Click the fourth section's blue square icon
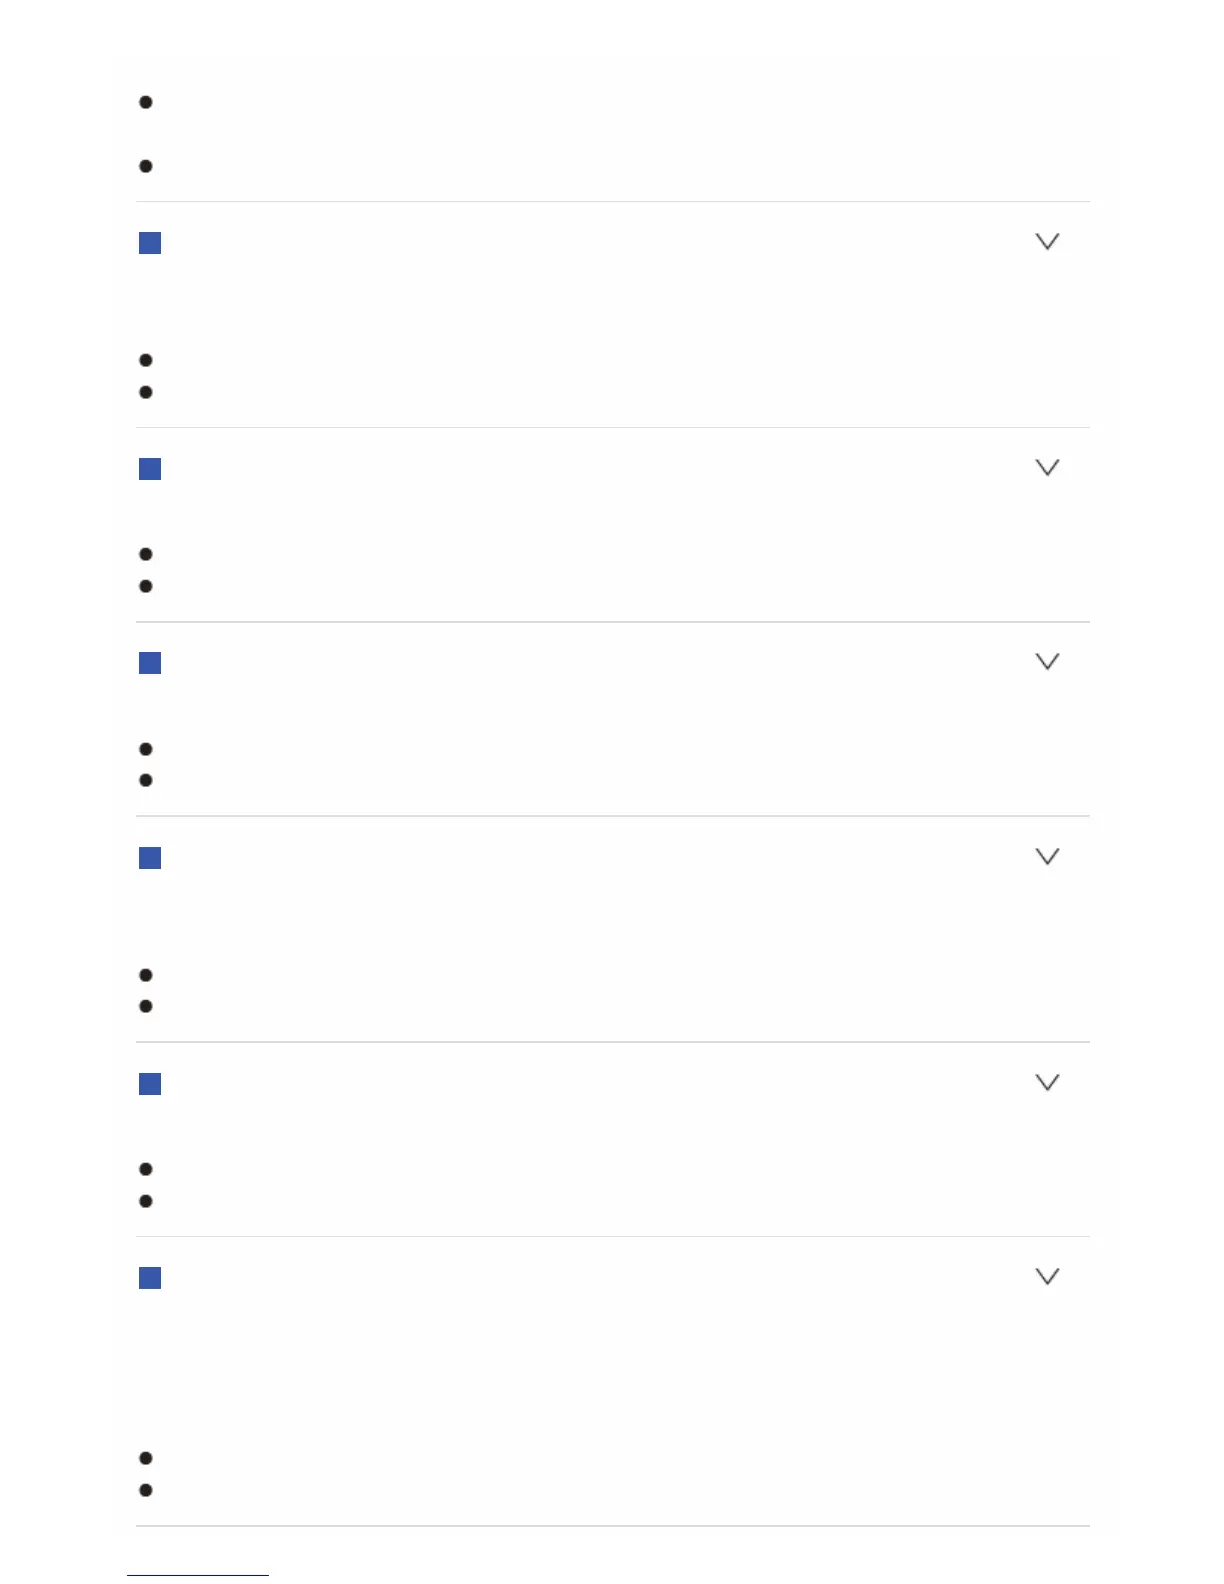The width and height of the screenshot is (1224, 1584). 150,858
